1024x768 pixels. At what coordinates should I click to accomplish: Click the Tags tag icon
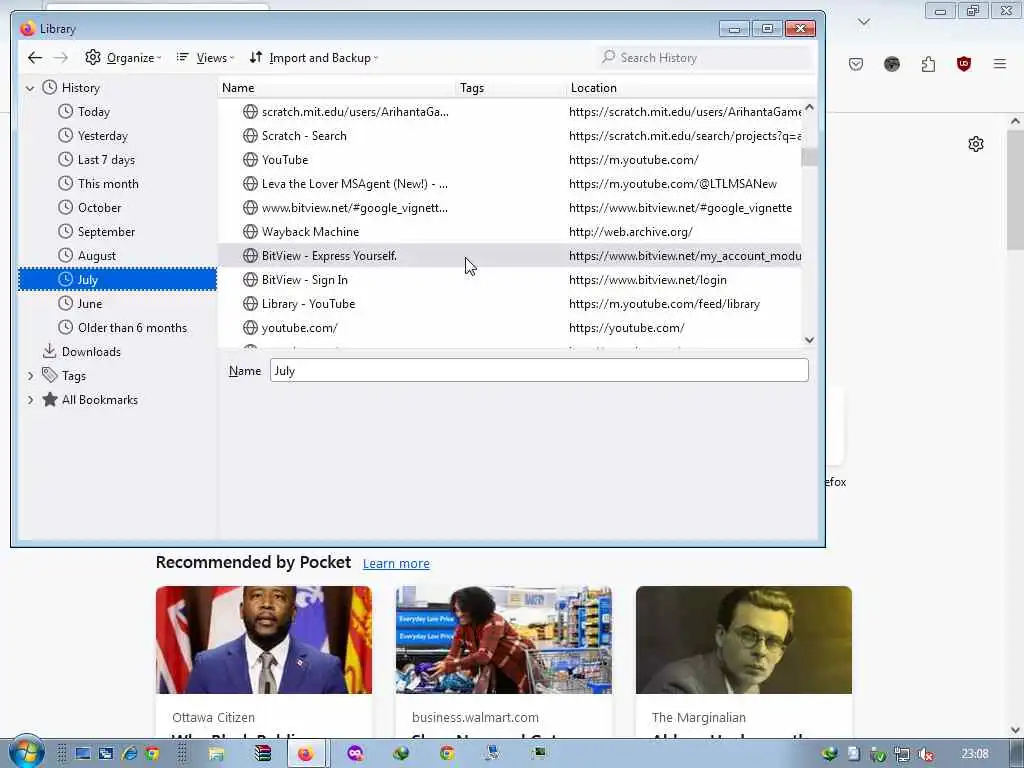pyautogui.click(x=50, y=375)
